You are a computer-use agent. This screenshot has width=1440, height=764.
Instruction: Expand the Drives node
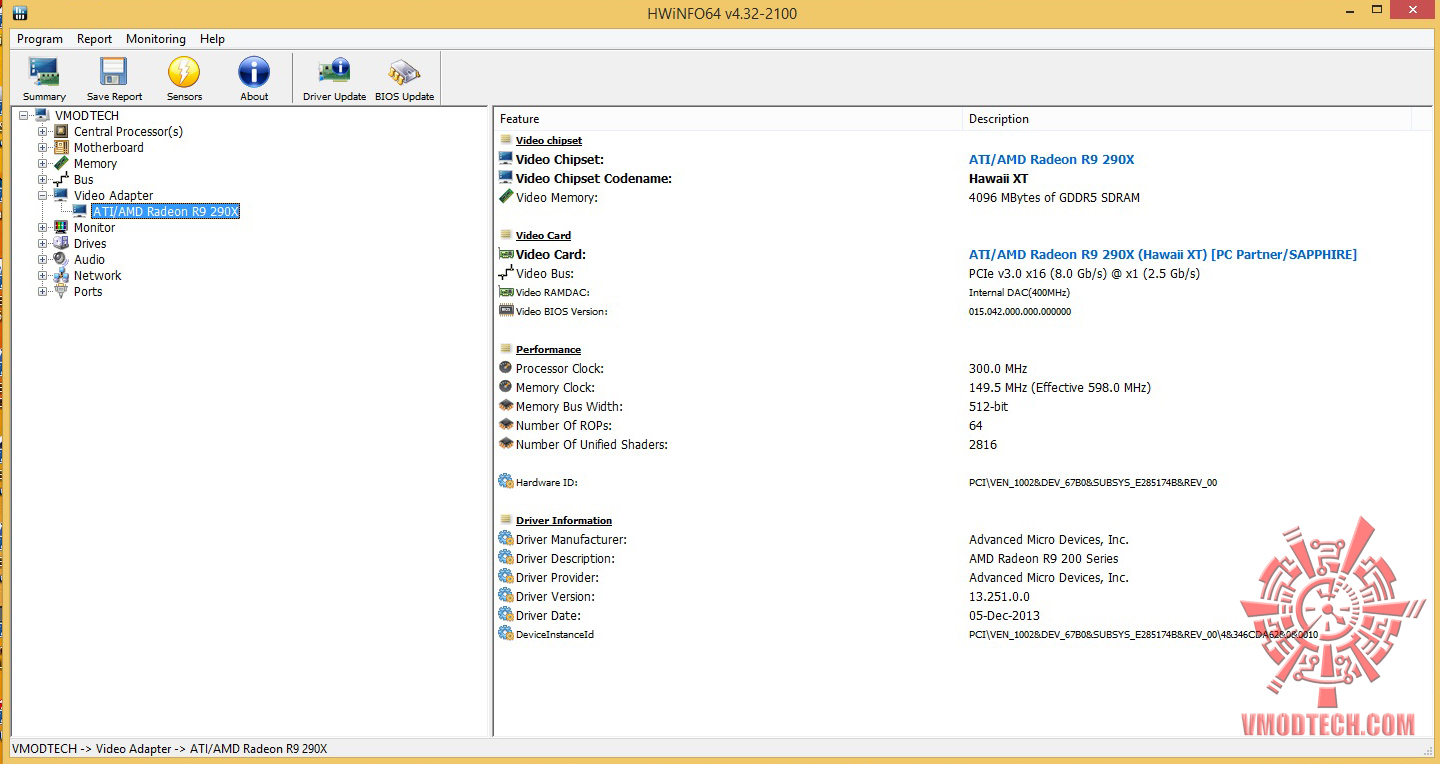pos(43,244)
